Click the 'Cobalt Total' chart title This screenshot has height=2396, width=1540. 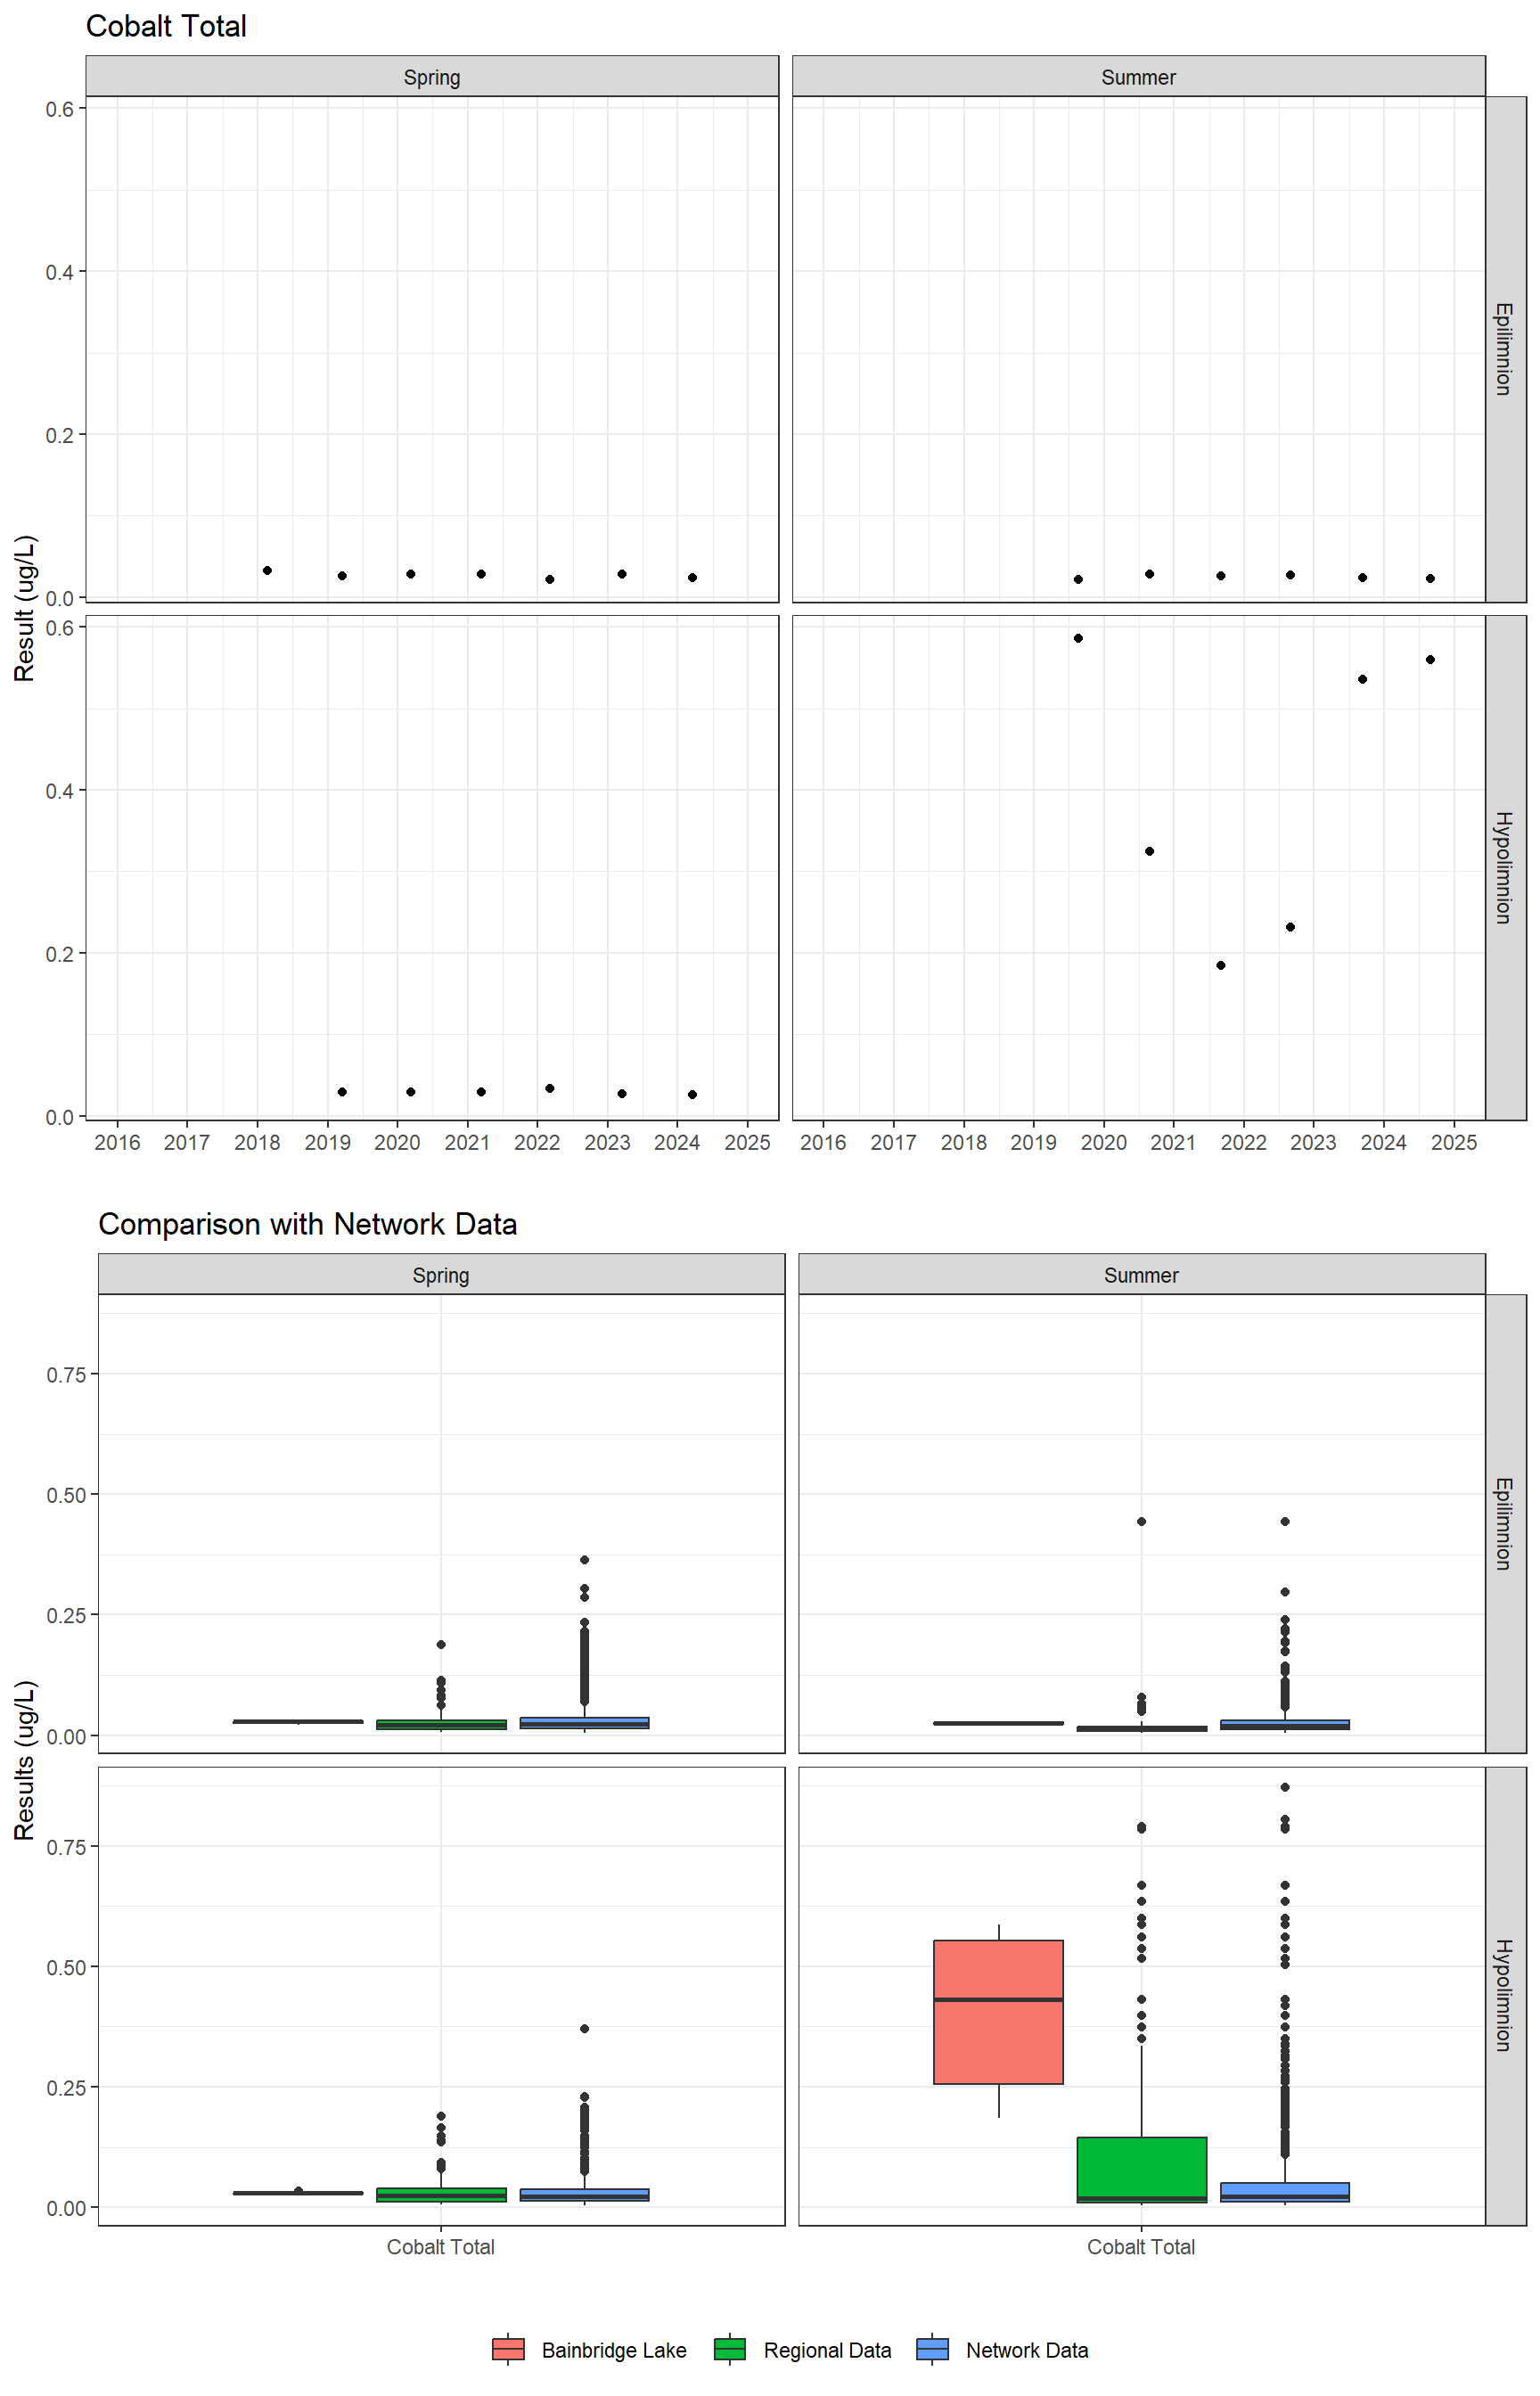pyautogui.click(x=166, y=27)
